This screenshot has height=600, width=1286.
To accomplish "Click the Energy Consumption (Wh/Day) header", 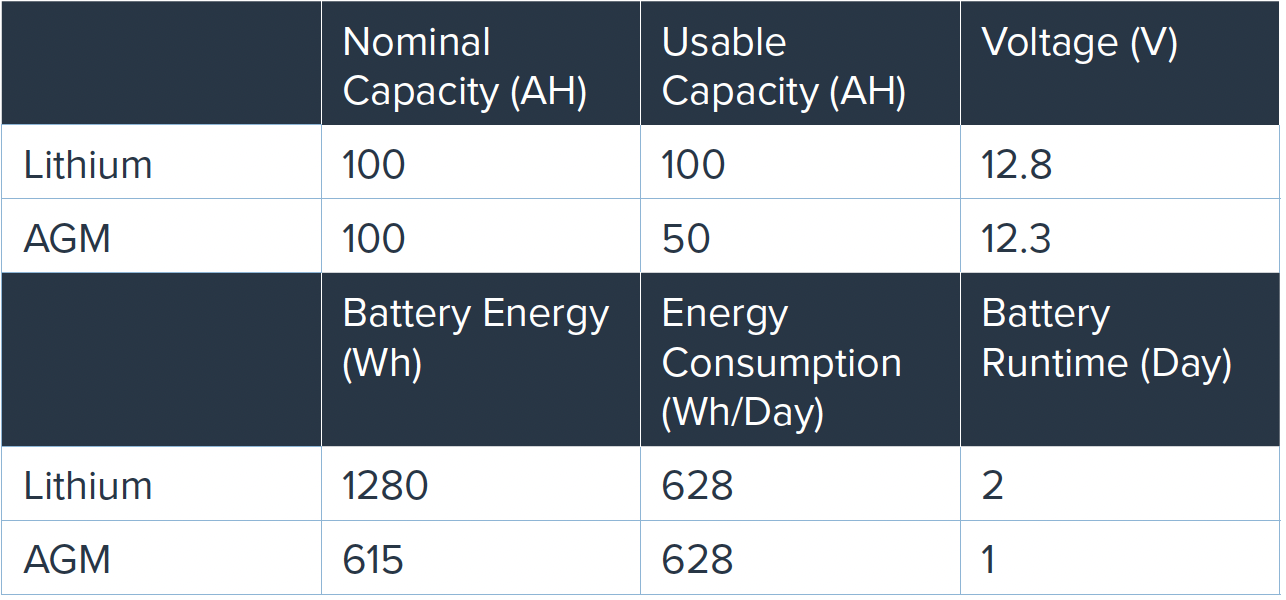I will click(781, 362).
